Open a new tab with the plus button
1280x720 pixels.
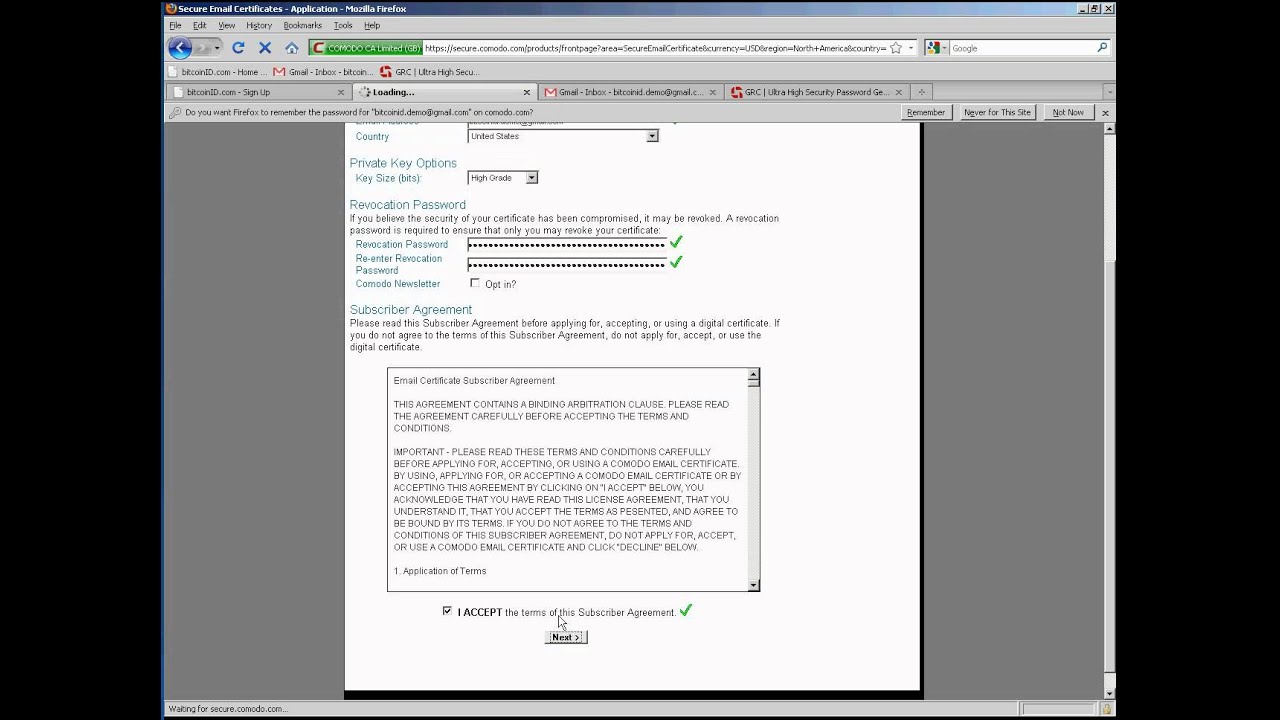pos(922,92)
